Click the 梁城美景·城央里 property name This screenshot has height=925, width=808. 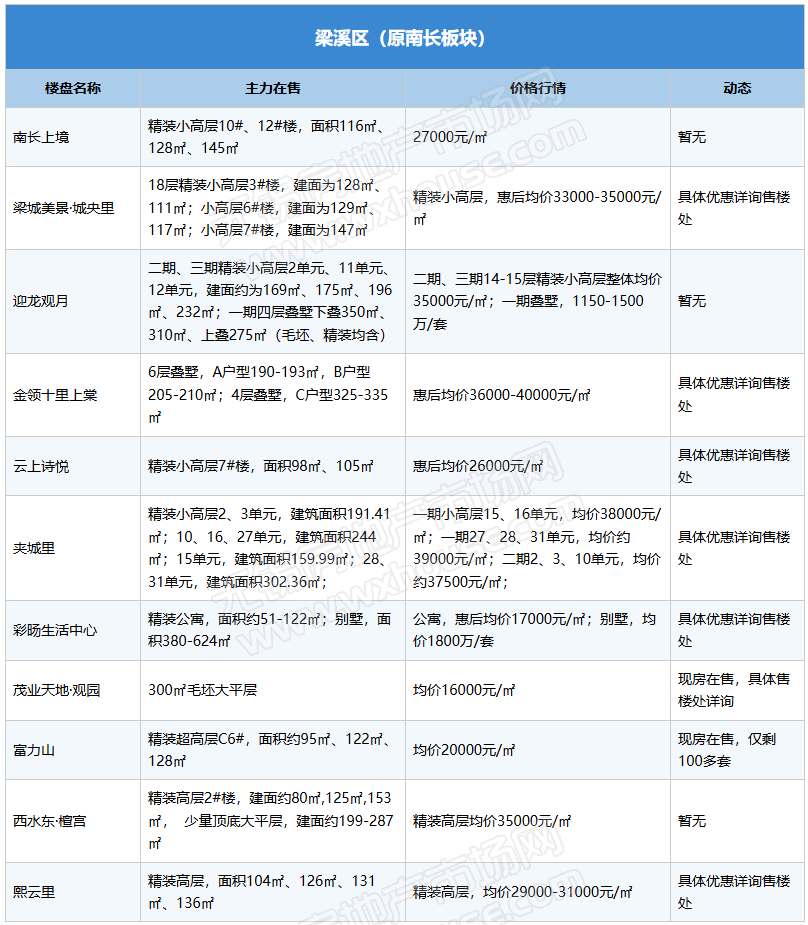coord(64,208)
